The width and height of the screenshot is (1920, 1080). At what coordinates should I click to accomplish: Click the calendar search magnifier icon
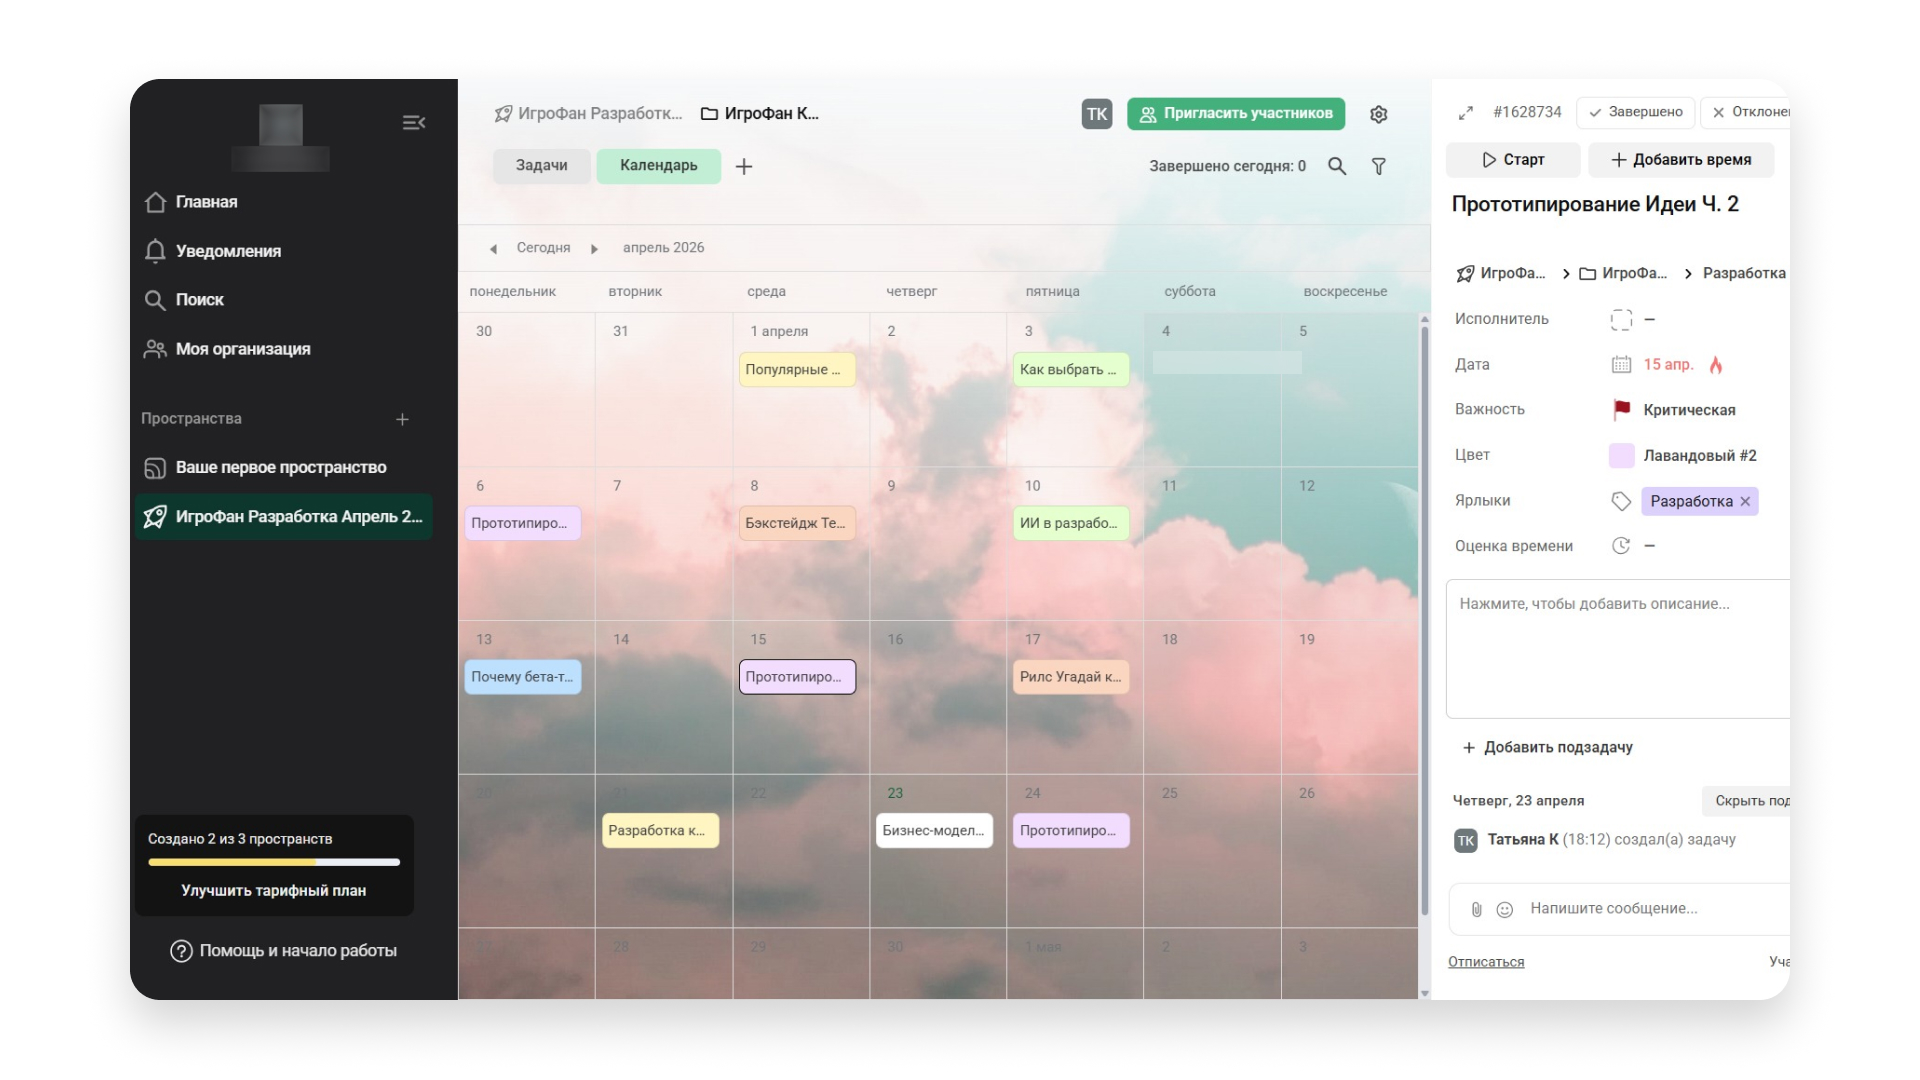click(1336, 166)
